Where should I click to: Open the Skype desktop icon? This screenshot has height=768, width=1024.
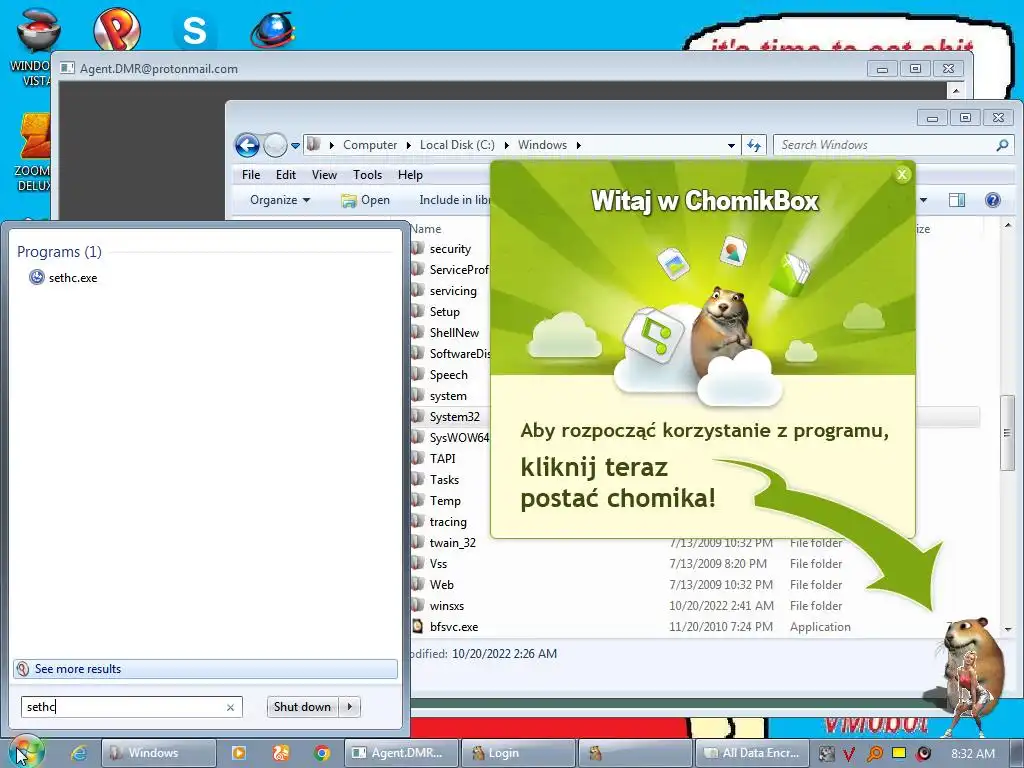click(194, 29)
